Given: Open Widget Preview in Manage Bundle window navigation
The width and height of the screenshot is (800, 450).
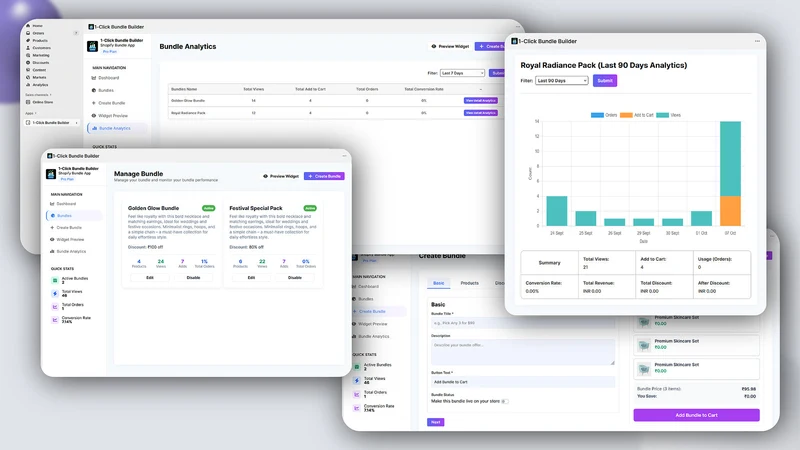Looking at the screenshot, I should pos(67,239).
